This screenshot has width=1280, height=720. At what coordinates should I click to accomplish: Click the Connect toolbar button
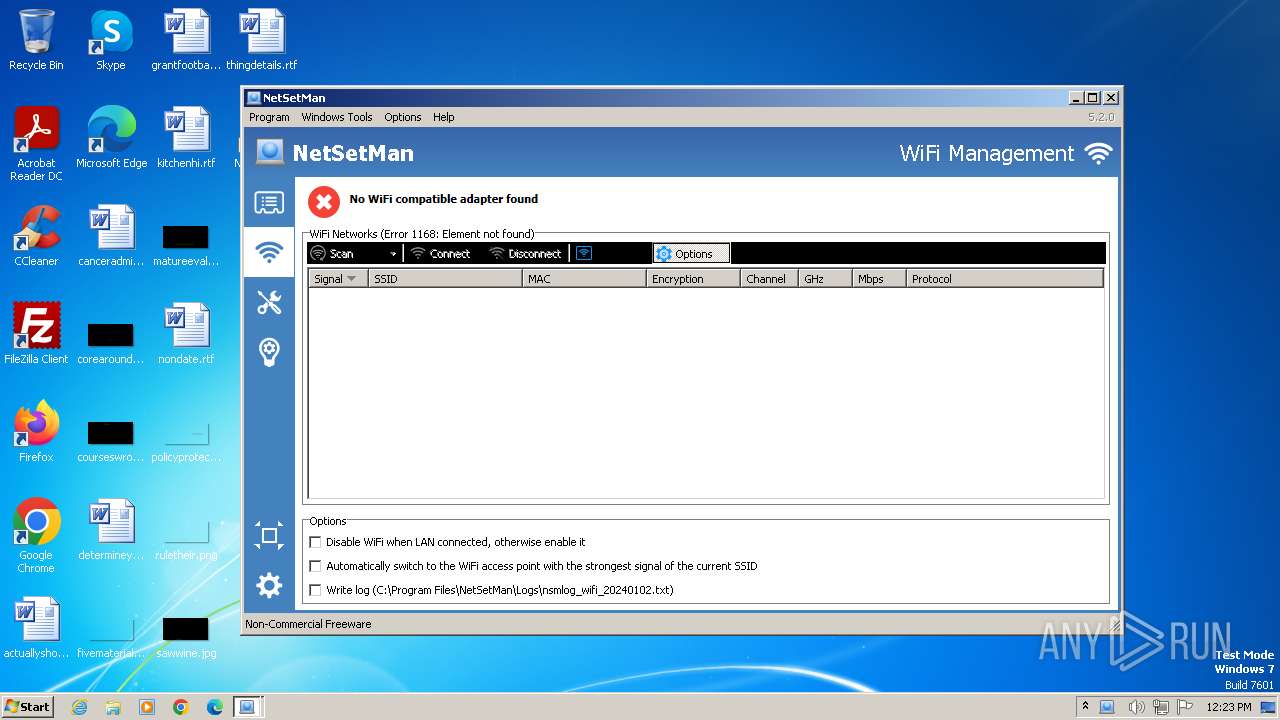[440, 253]
